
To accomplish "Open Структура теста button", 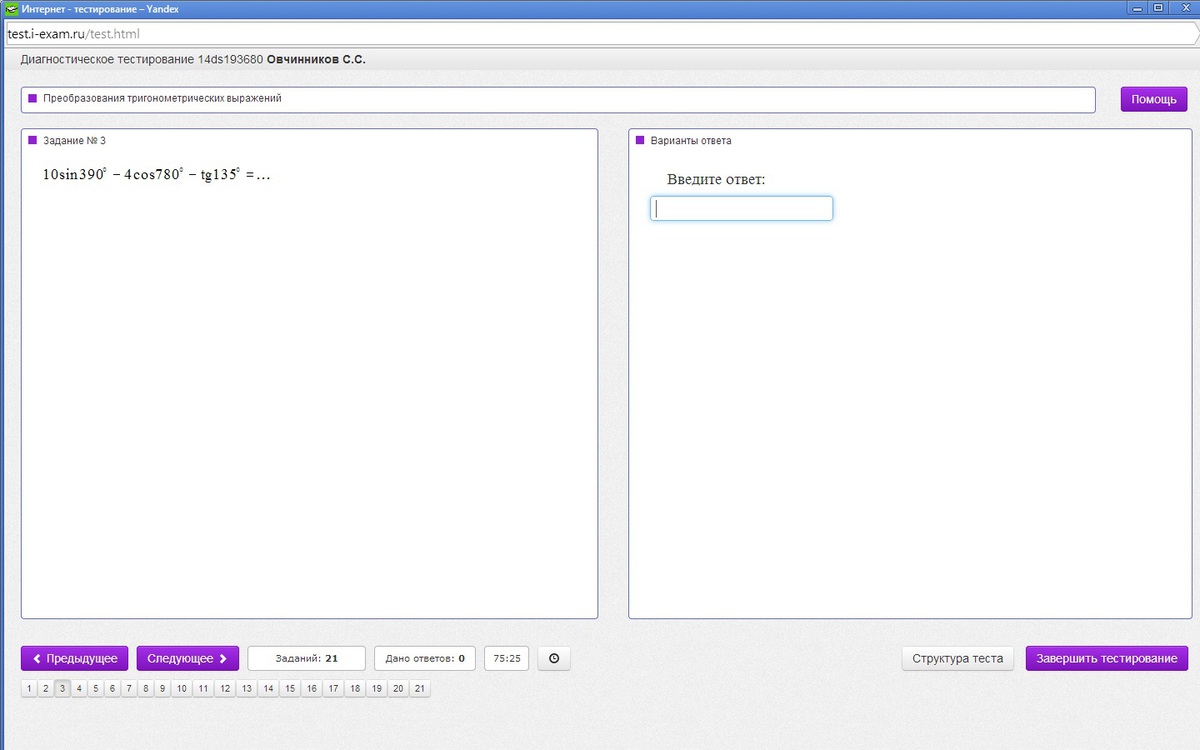I will [958, 658].
